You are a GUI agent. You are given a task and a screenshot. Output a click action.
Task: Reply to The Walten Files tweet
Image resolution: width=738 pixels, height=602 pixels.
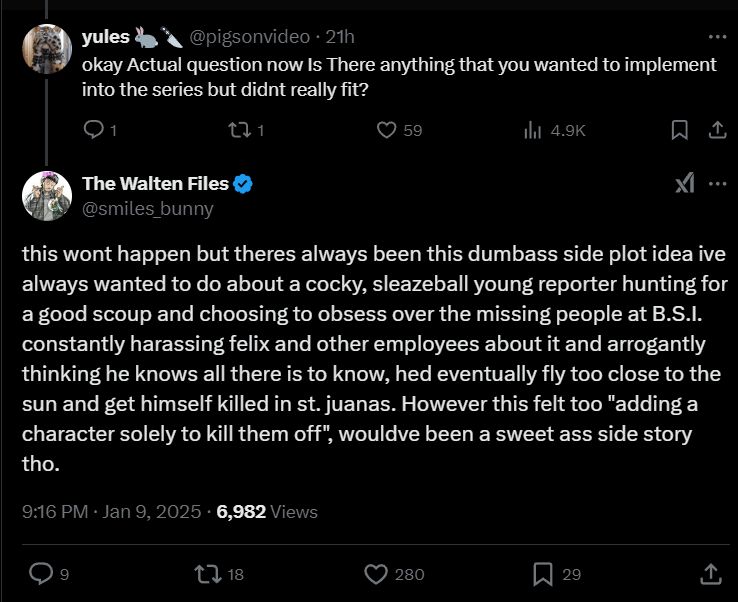coord(41,573)
